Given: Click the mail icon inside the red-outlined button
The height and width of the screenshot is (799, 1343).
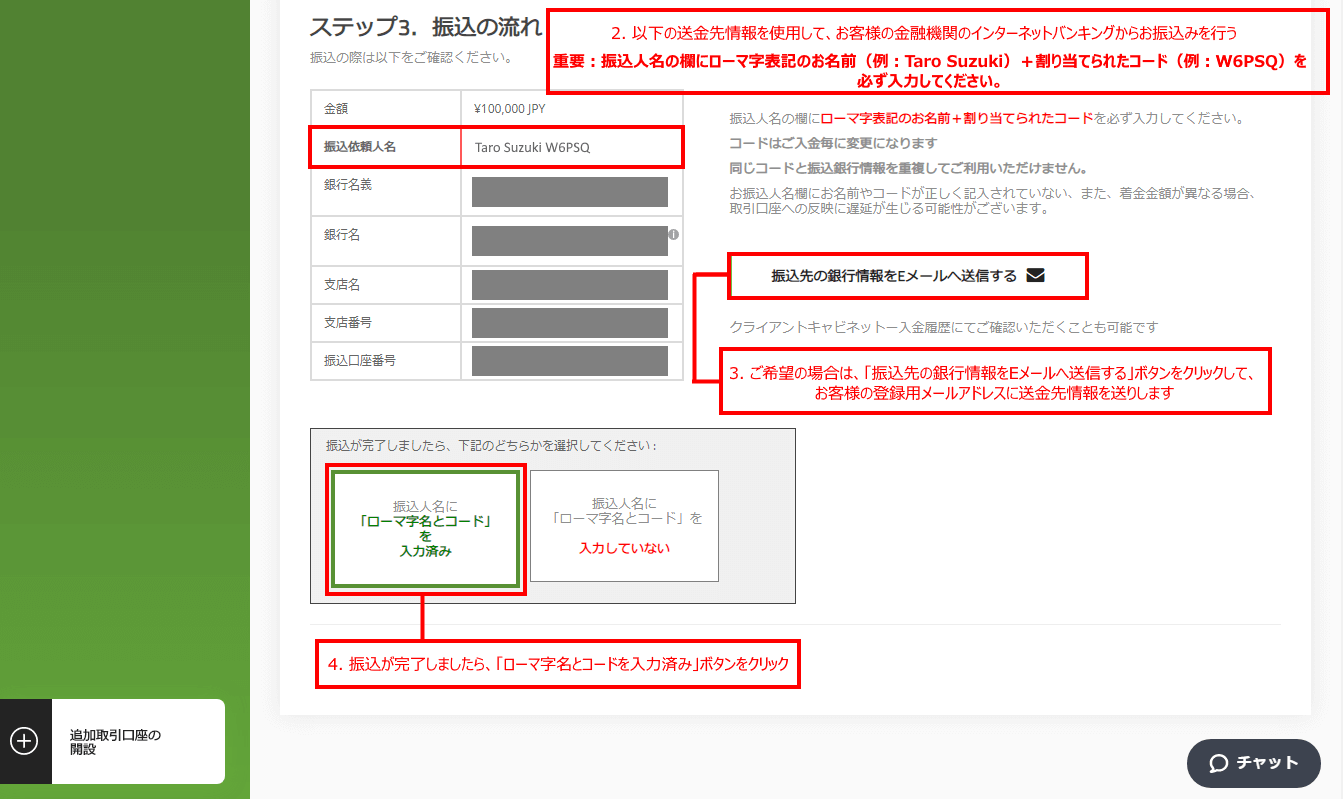Looking at the screenshot, I should coord(1038,275).
